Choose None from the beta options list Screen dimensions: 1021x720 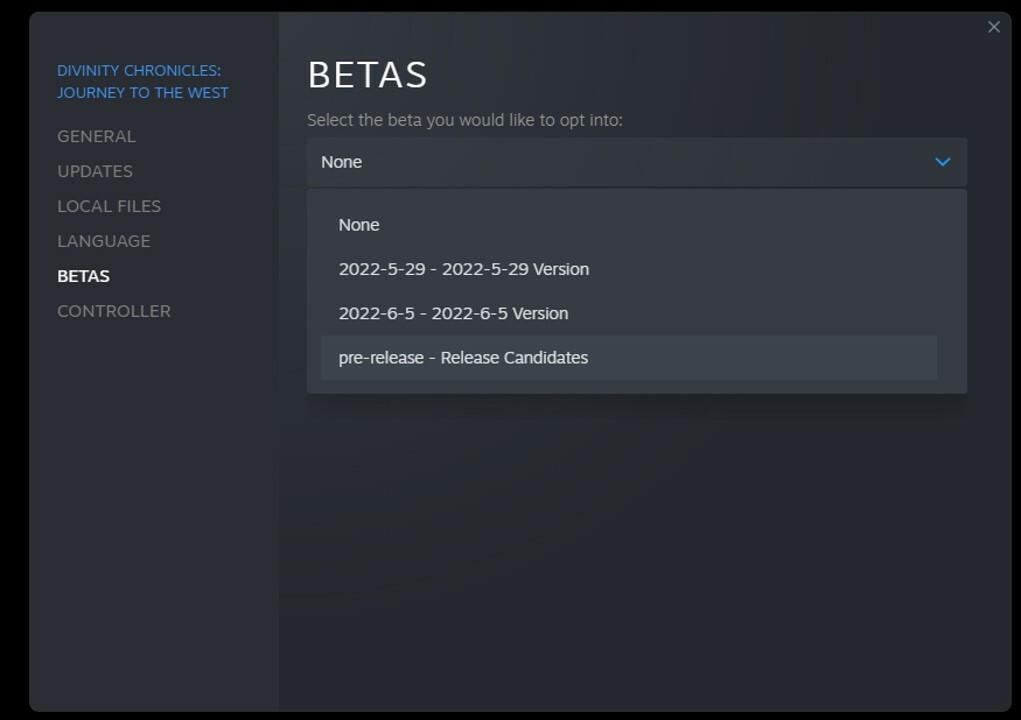click(x=359, y=225)
